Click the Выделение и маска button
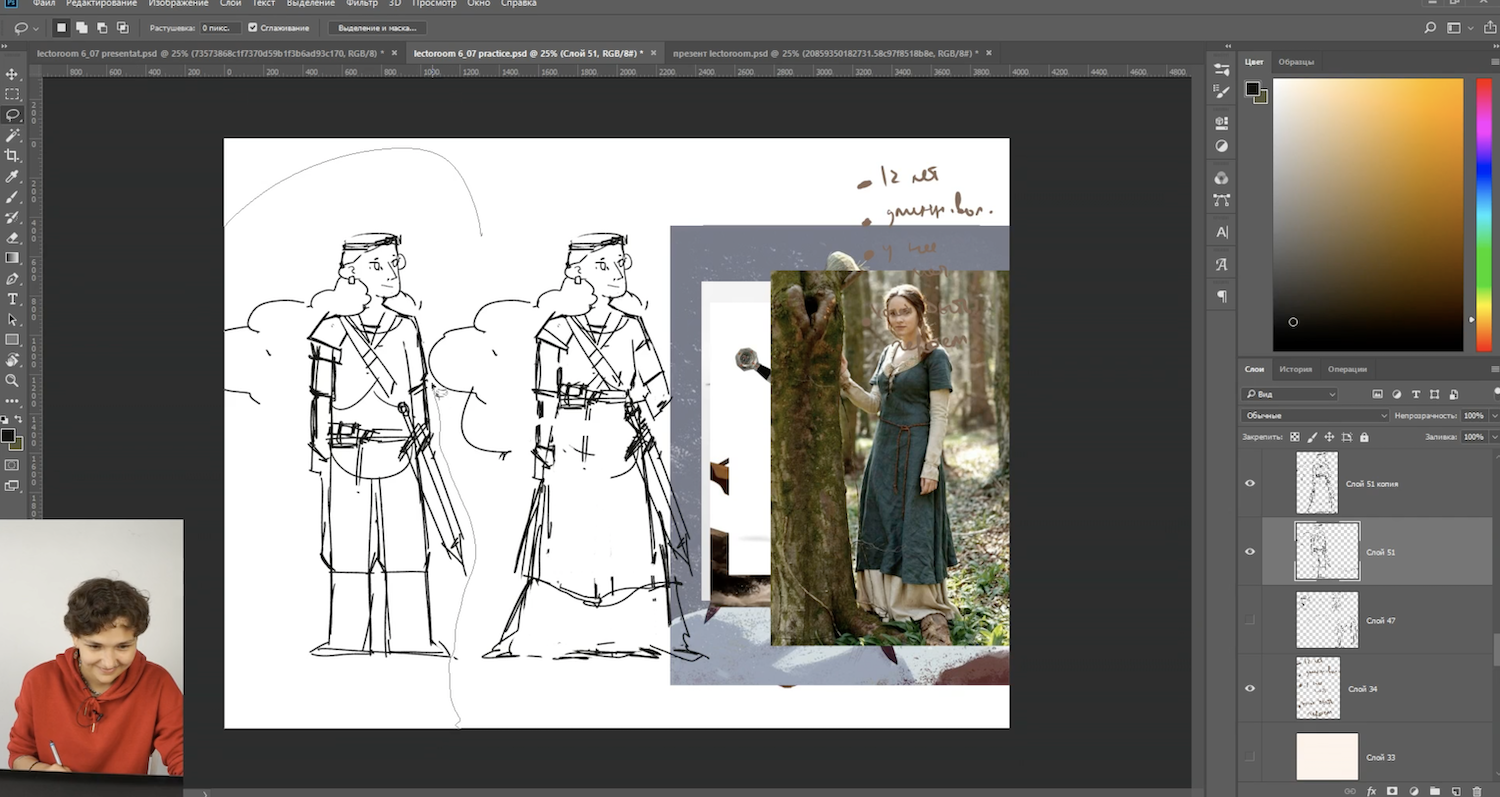Screen dimensions: 1500x797 click(x=377, y=28)
